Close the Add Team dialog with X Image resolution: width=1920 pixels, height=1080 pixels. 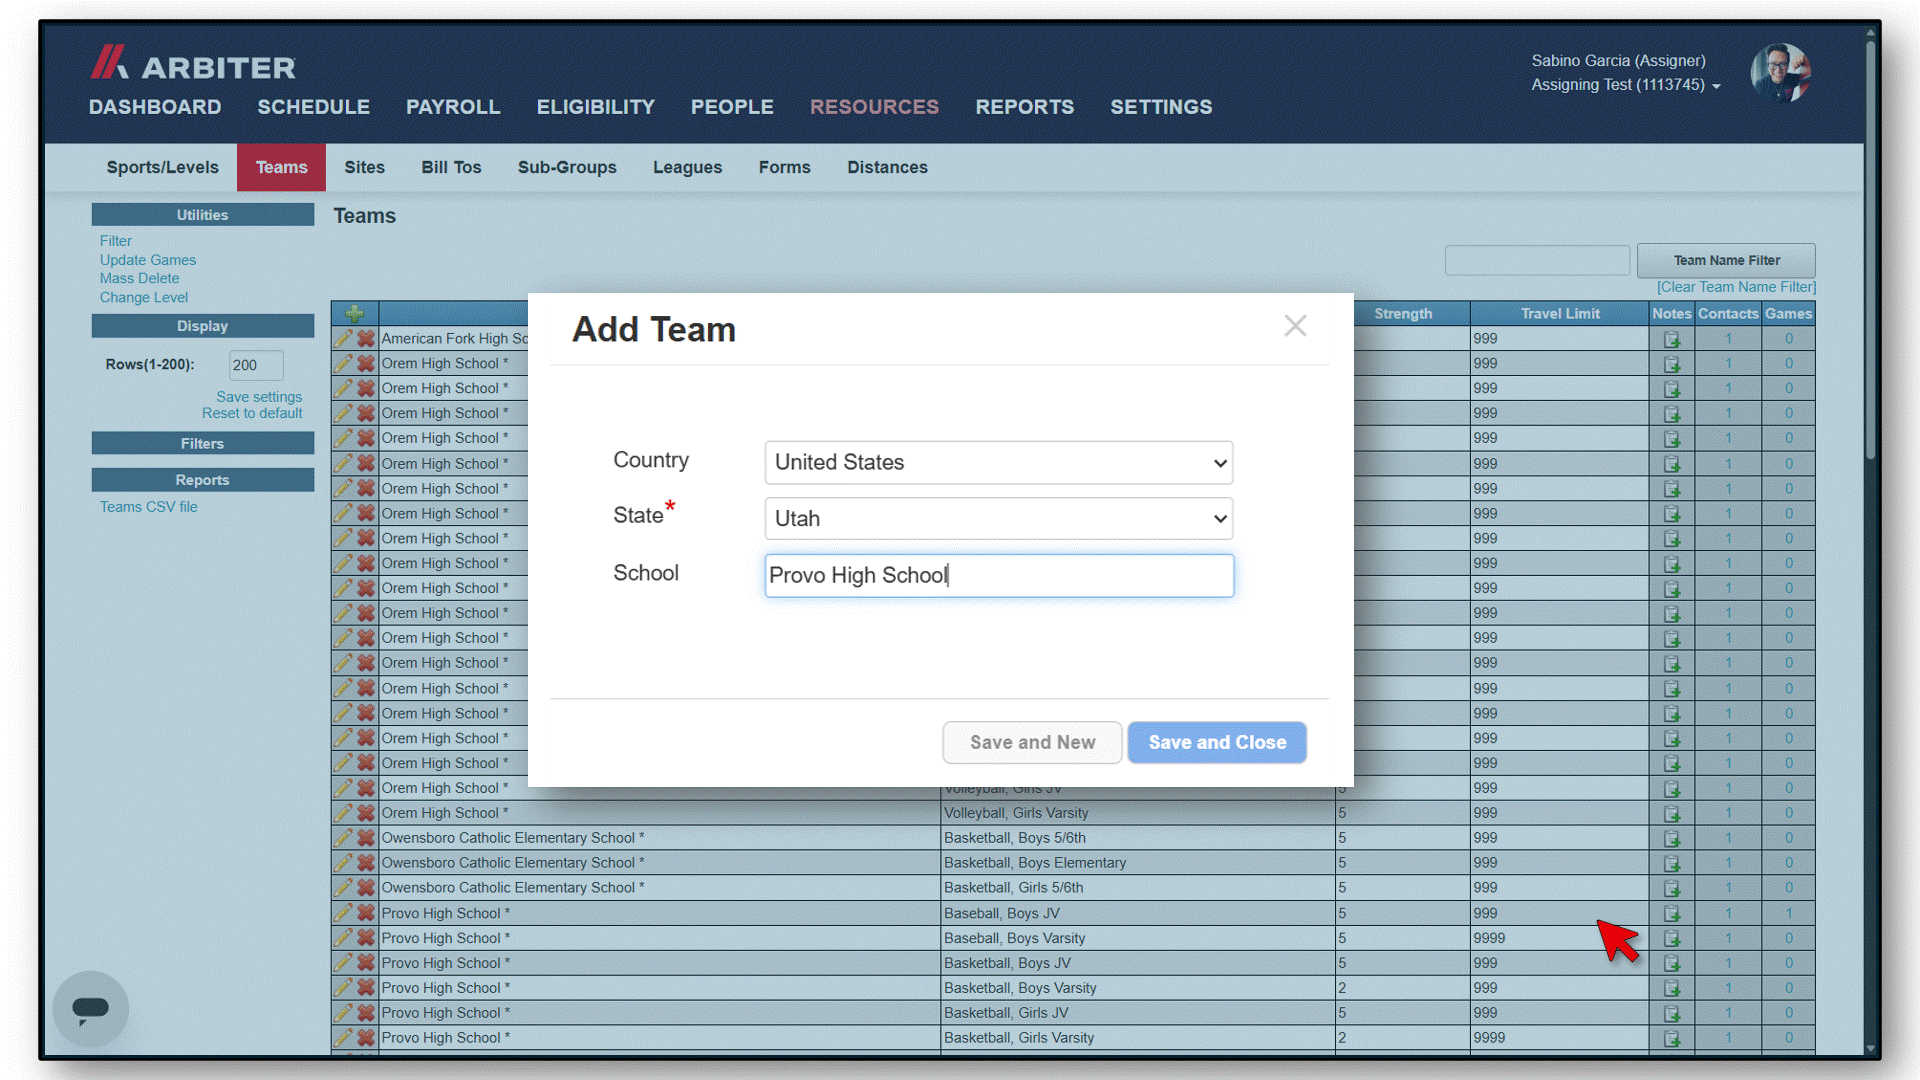(x=1295, y=326)
